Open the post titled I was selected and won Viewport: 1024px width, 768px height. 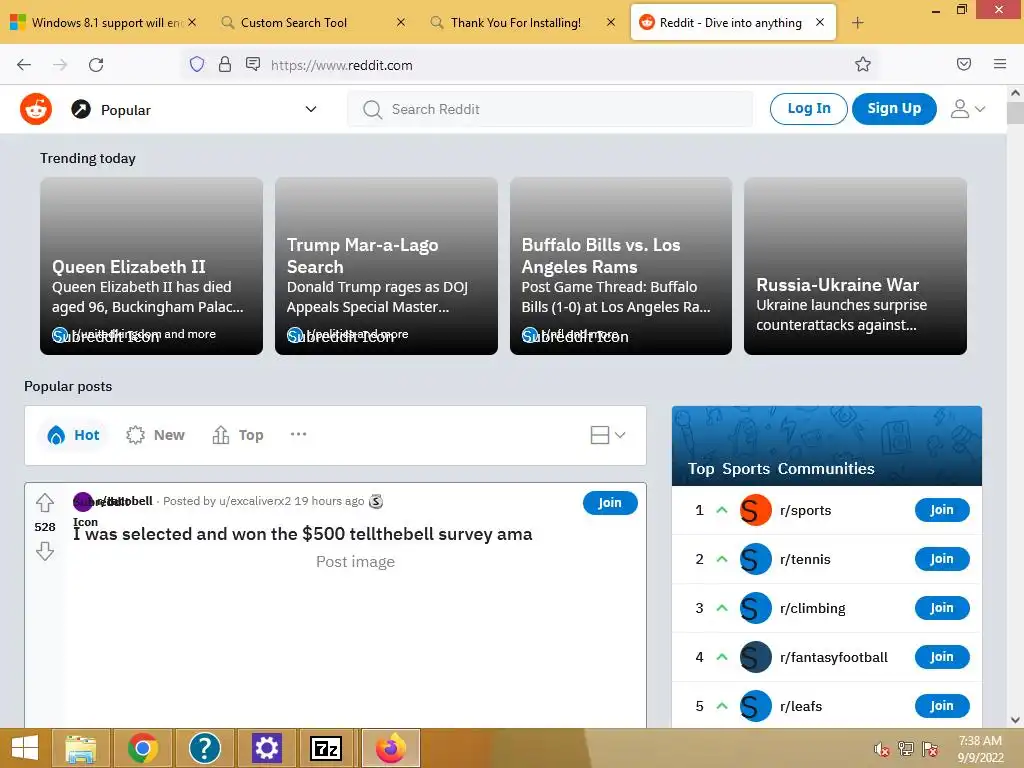coord(302,534)
